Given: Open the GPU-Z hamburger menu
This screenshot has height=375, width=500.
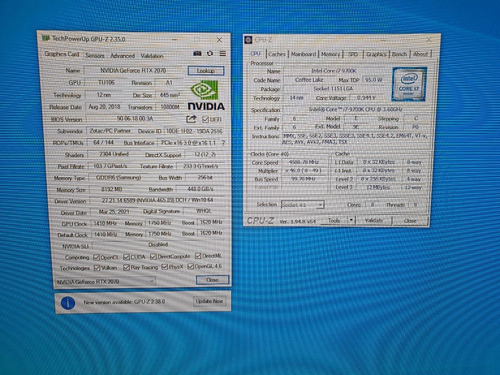Looking at the screenshot, I should click(x=223, y=53).
